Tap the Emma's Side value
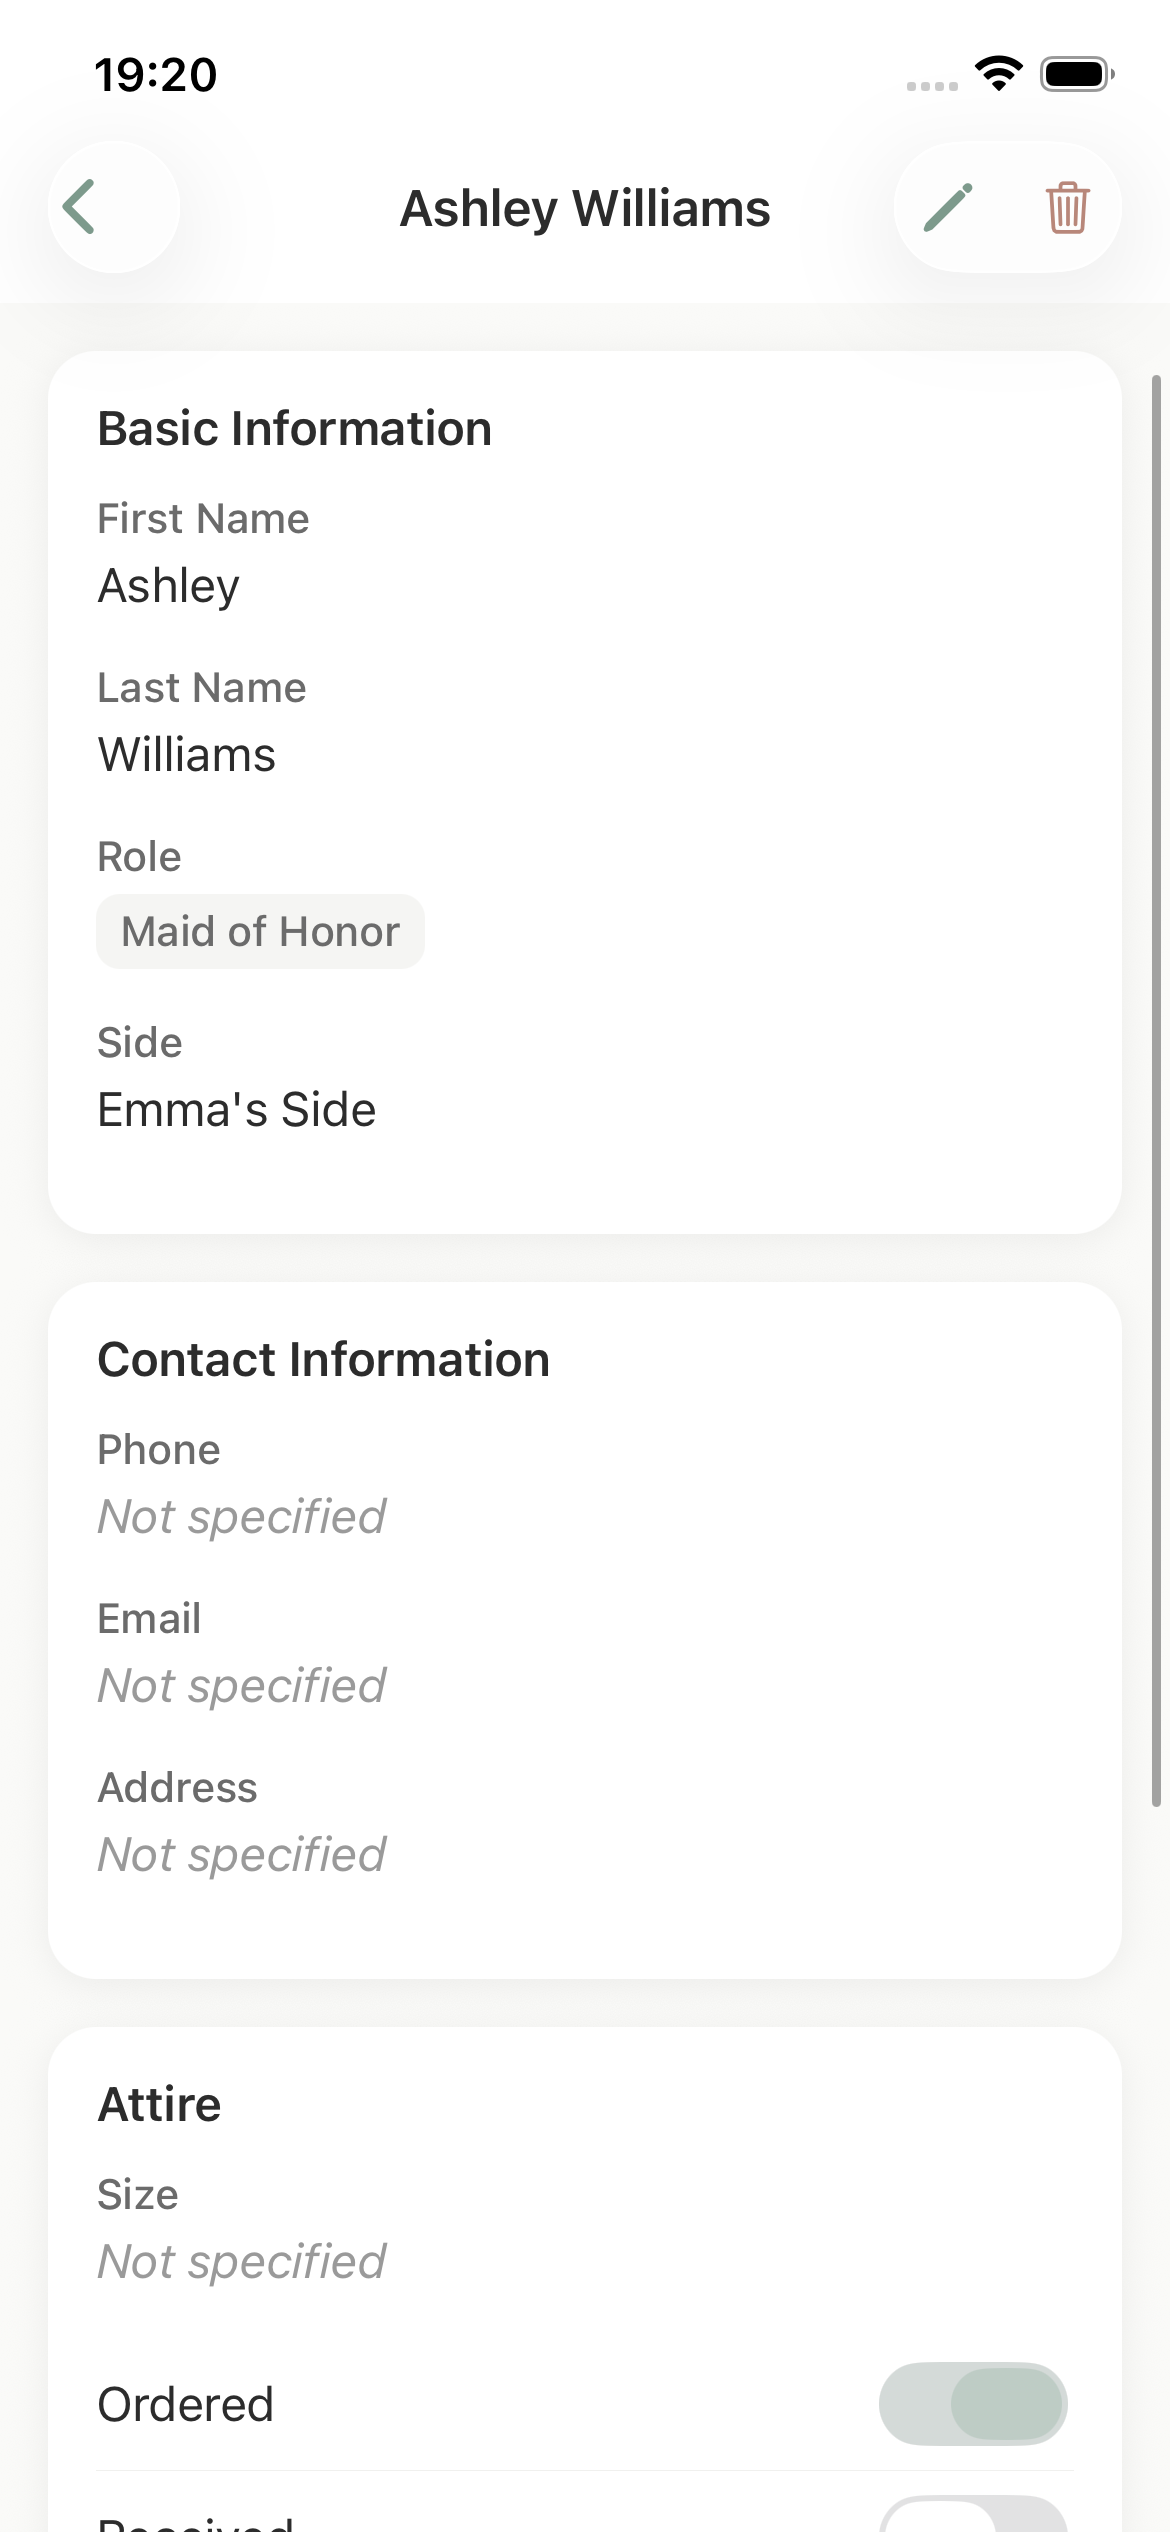The width and height of the screenshot is (1170, 2532). [237, 1110]
